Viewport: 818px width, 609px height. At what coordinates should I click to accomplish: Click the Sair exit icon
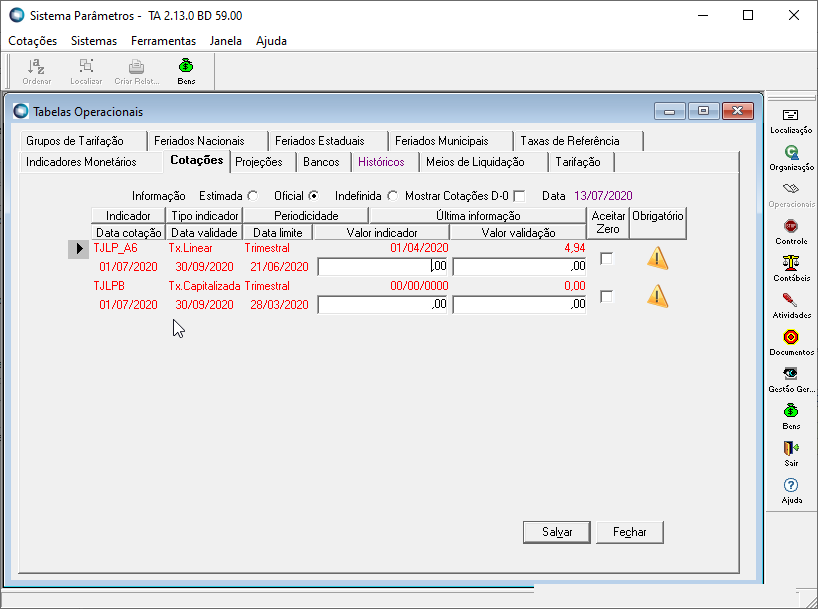[x=791, y=455]
